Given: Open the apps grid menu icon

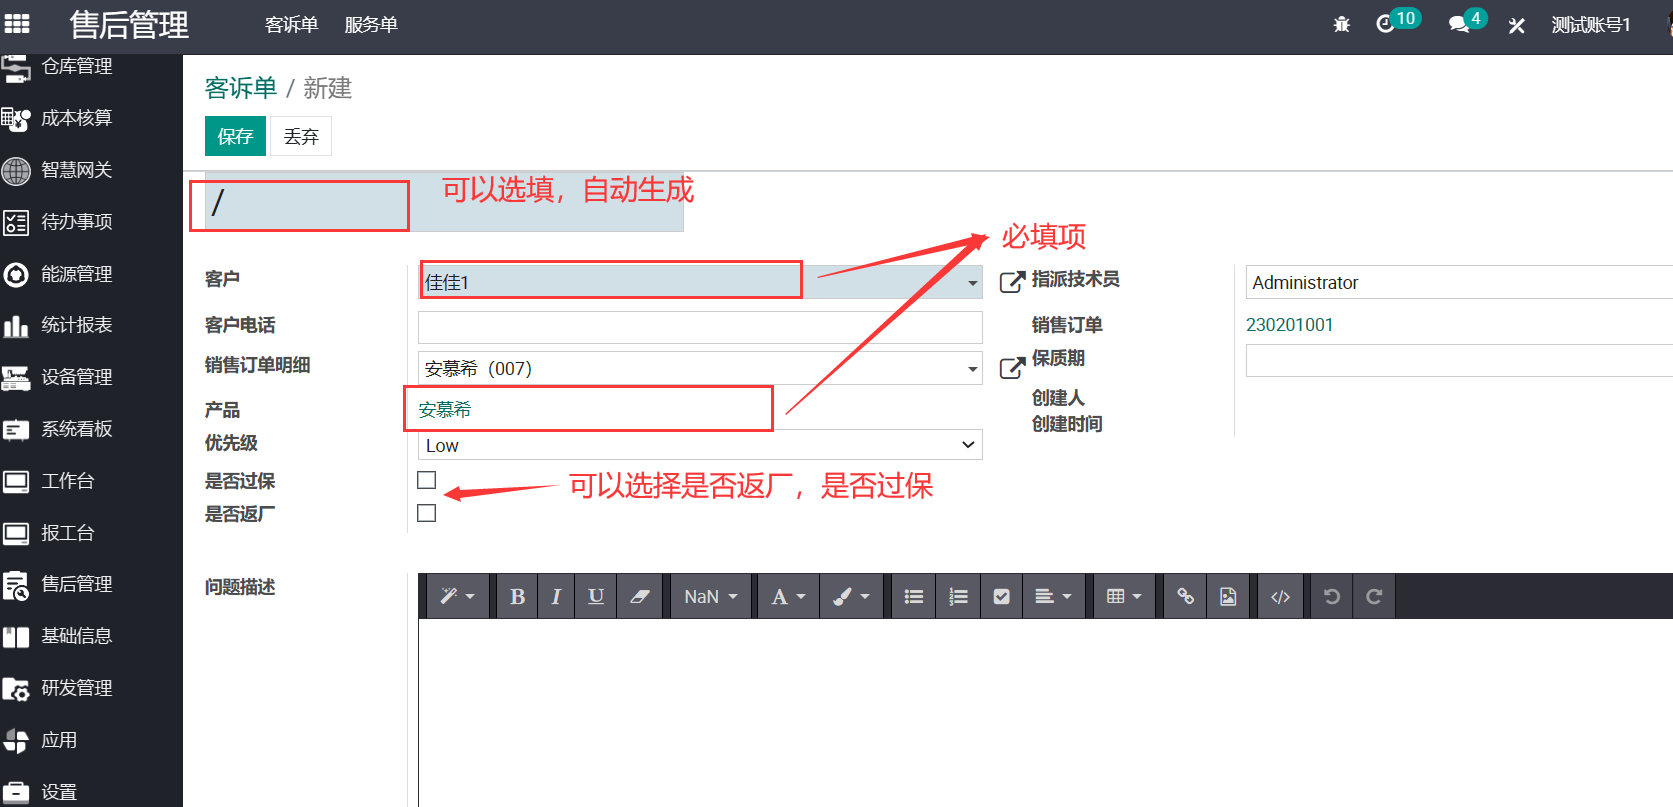Looking at the screenshot, I should 17,24.
